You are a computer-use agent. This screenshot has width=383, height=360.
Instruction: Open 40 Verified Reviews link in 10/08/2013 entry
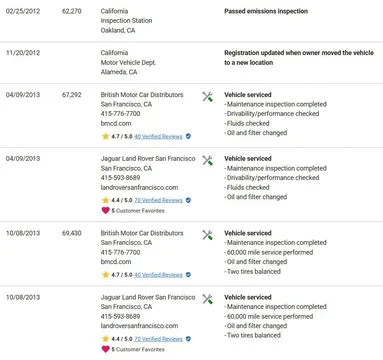158,275
